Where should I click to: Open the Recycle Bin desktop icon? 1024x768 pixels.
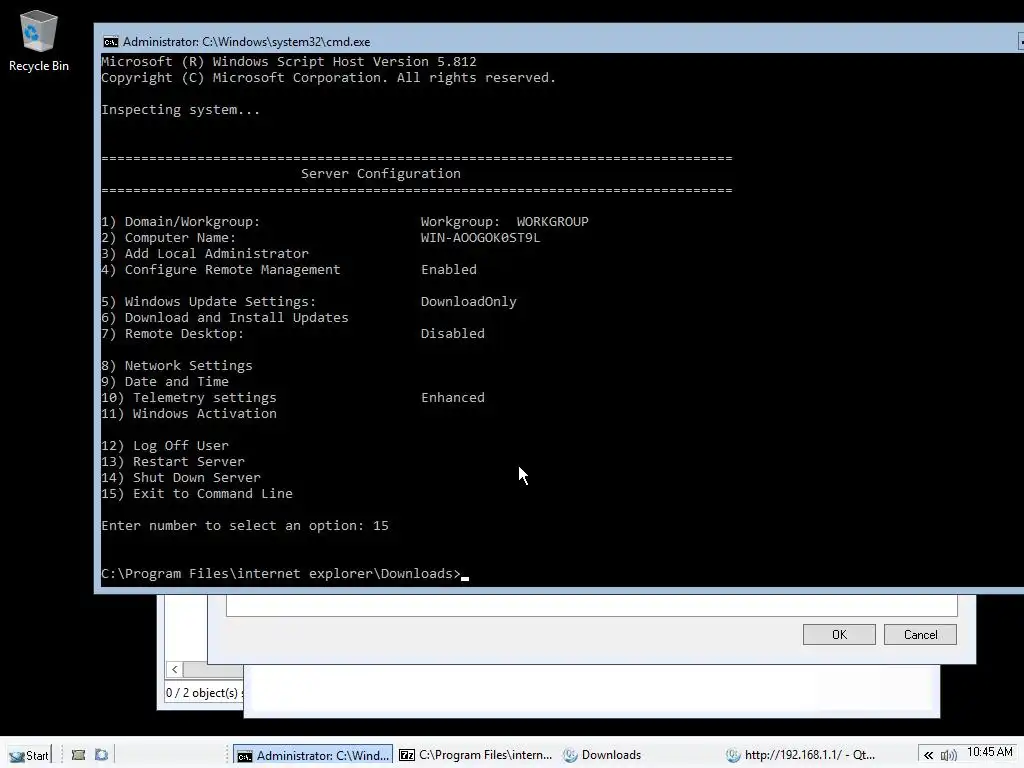point(39,40)
